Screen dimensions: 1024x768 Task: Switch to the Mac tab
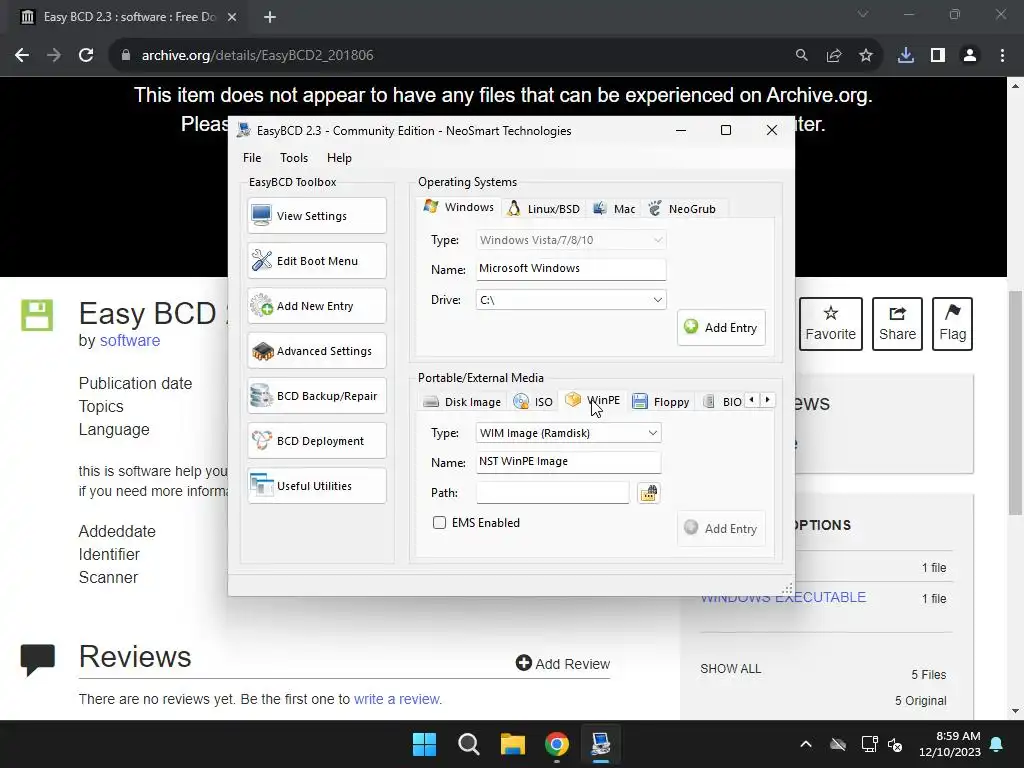614,209
